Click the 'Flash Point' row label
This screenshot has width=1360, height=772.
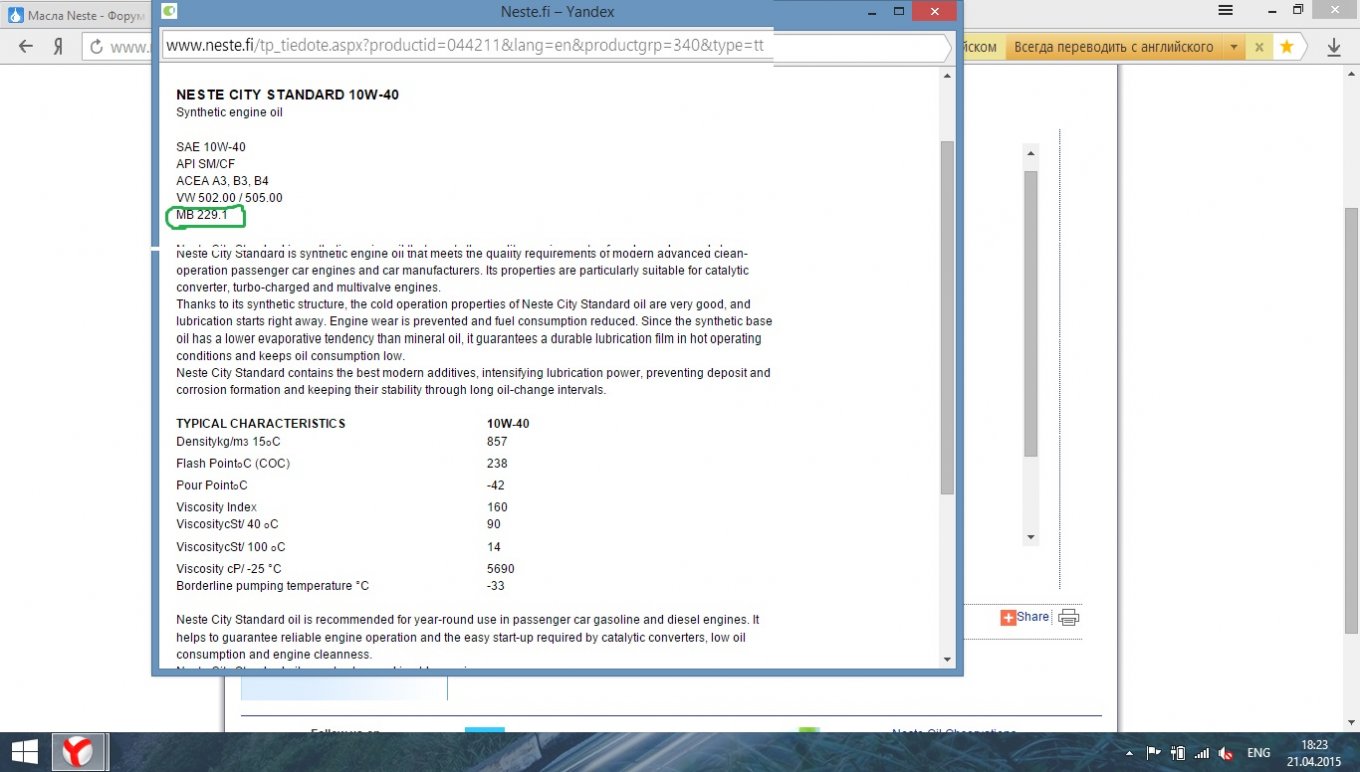(233, 464)
